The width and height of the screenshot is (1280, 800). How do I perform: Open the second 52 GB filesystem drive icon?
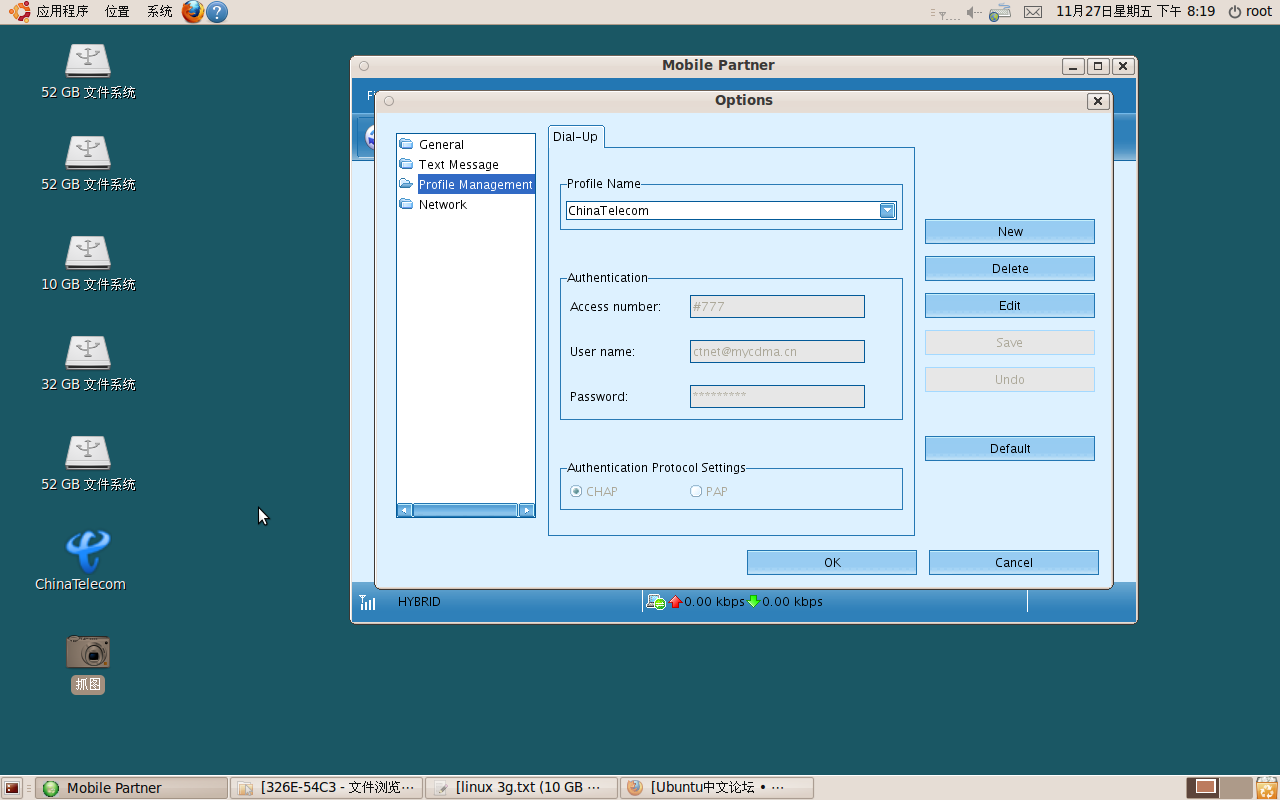[x=88, y=152]
